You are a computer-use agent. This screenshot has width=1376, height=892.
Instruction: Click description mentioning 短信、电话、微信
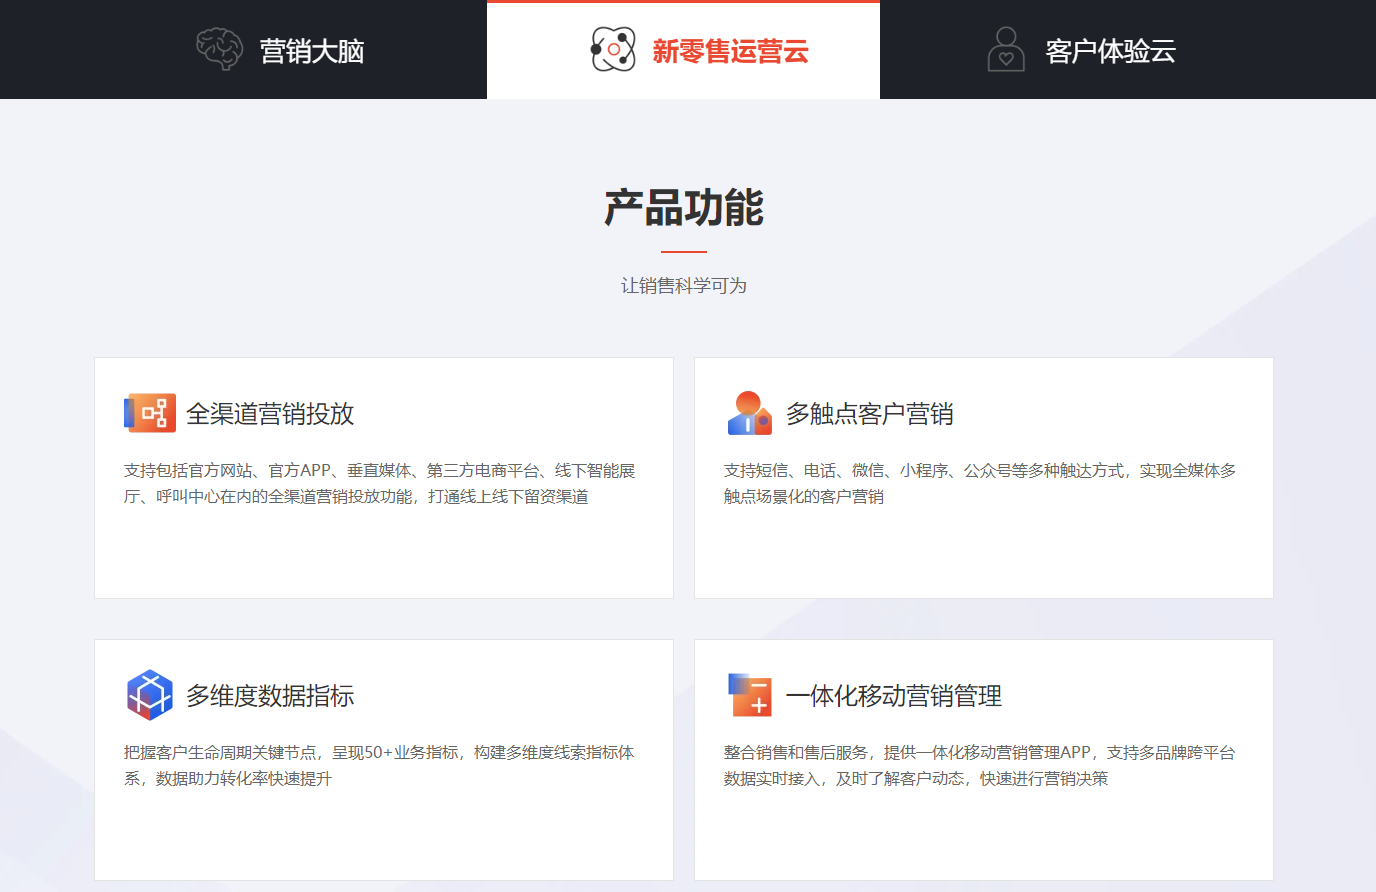tap(979, 483)
